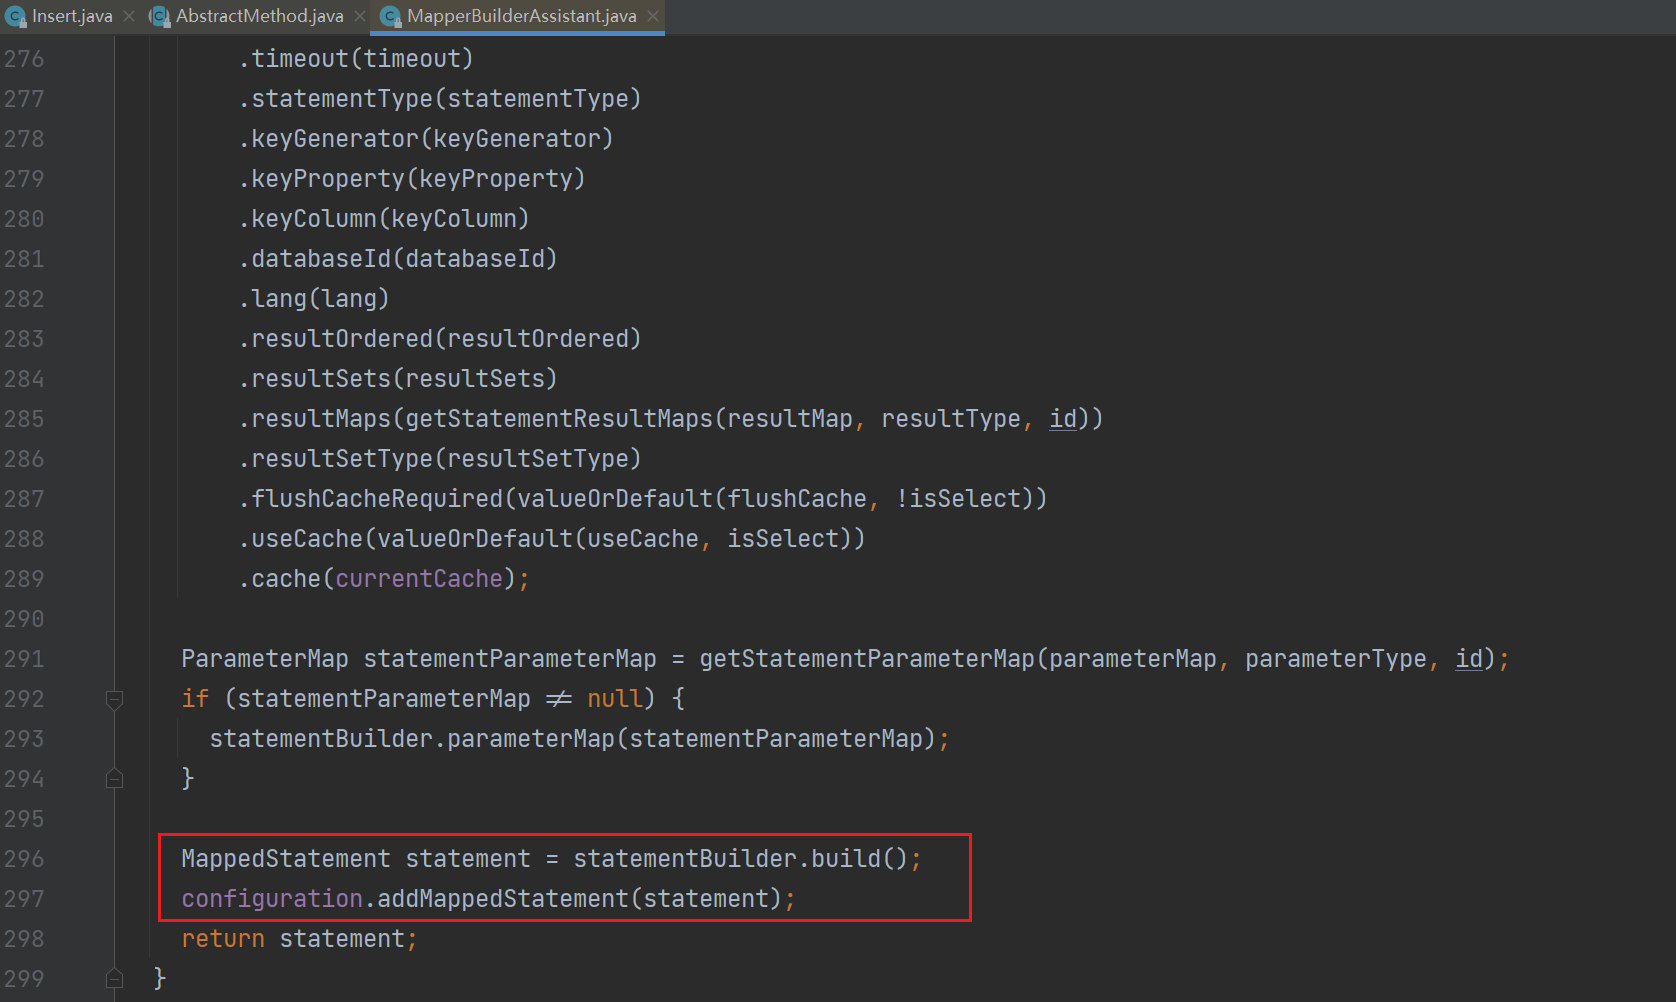Place the cursor on empty line 290
1676x1002 pixels.
pyautogui.click(x=600, y=619)
